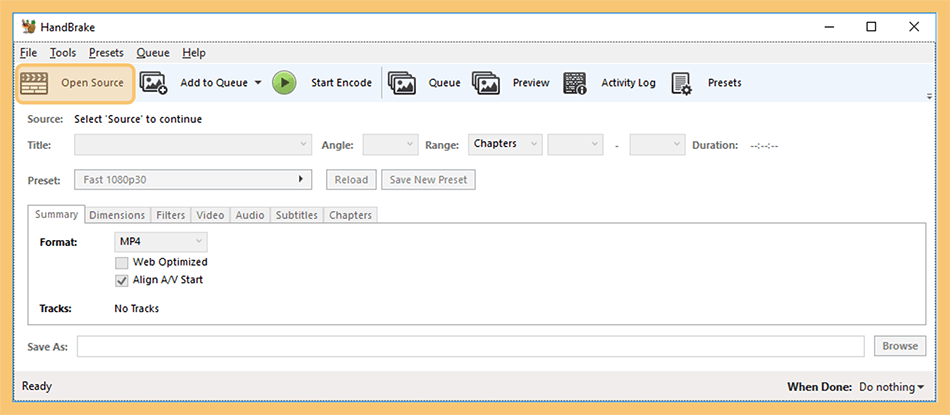
Task: Click the Start Encode label
Action: point(342,83)
